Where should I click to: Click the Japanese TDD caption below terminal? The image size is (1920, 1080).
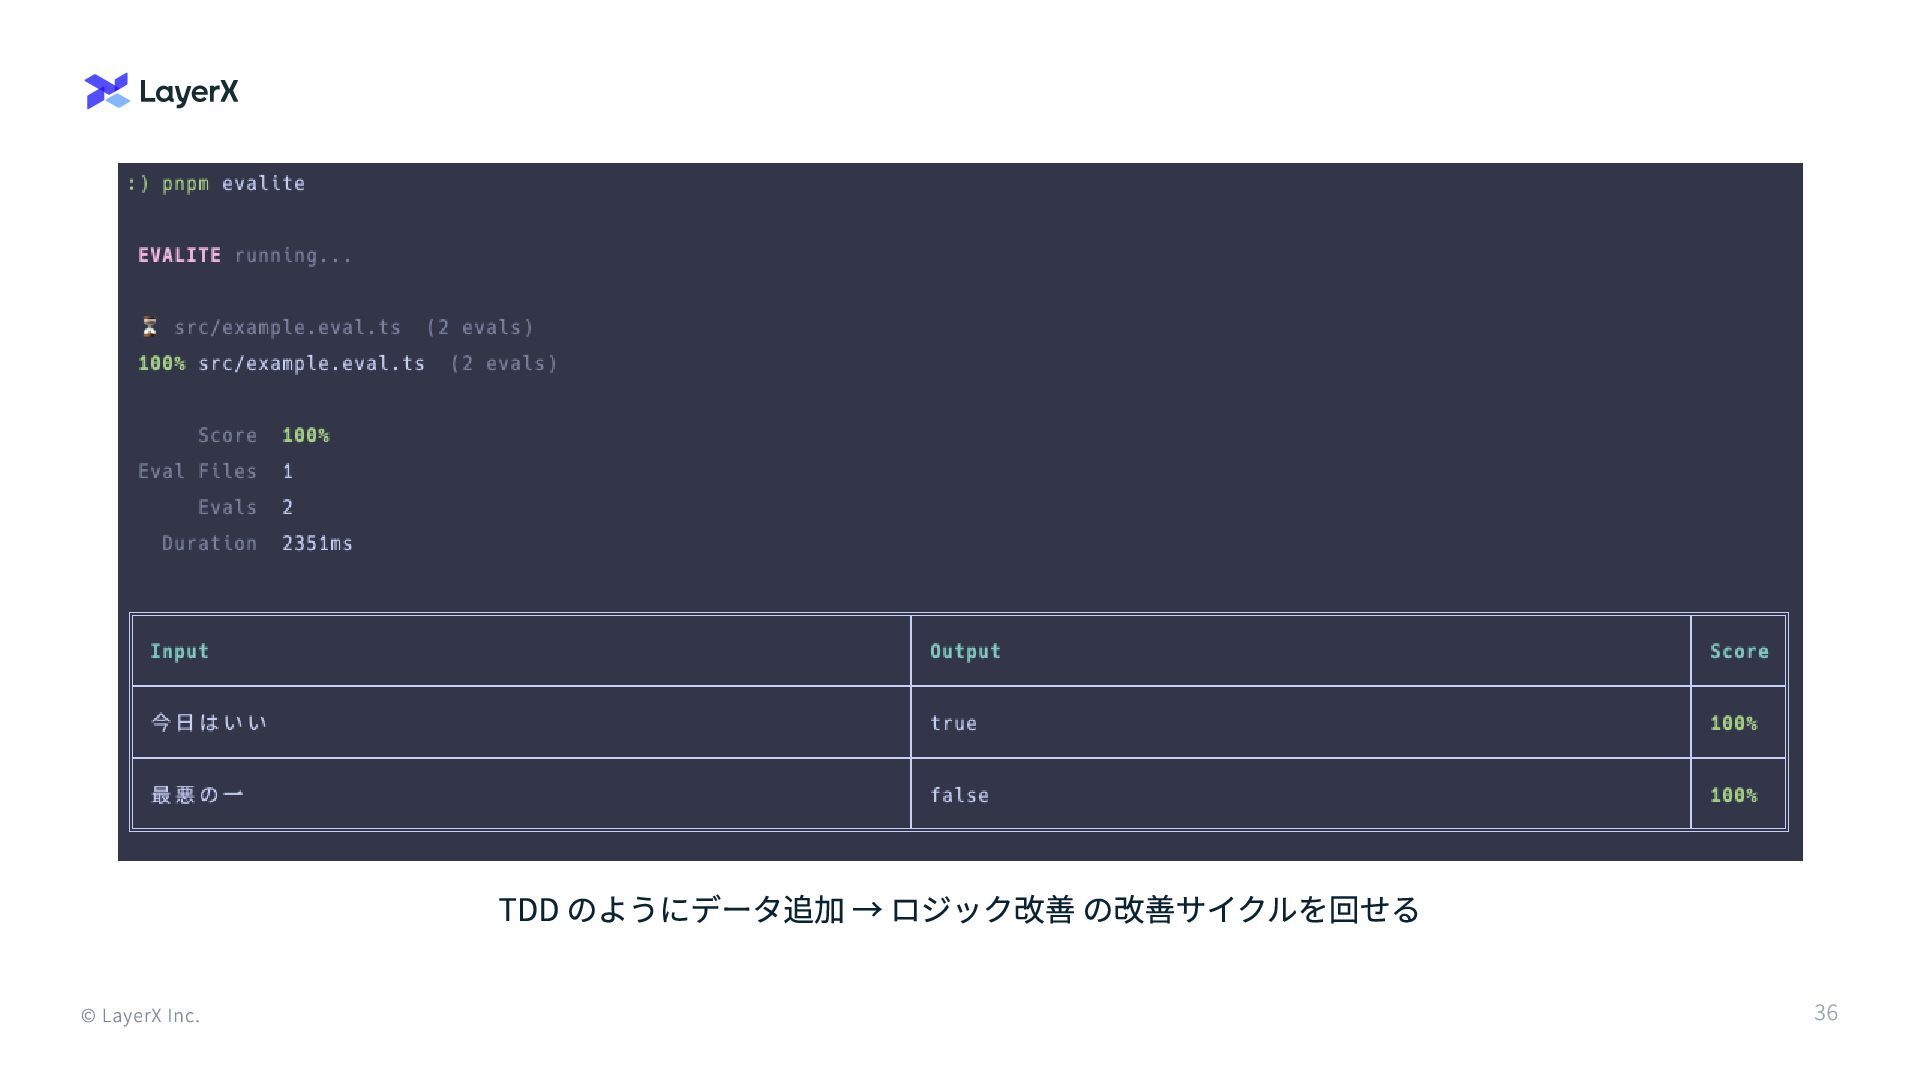click(958, 909)
